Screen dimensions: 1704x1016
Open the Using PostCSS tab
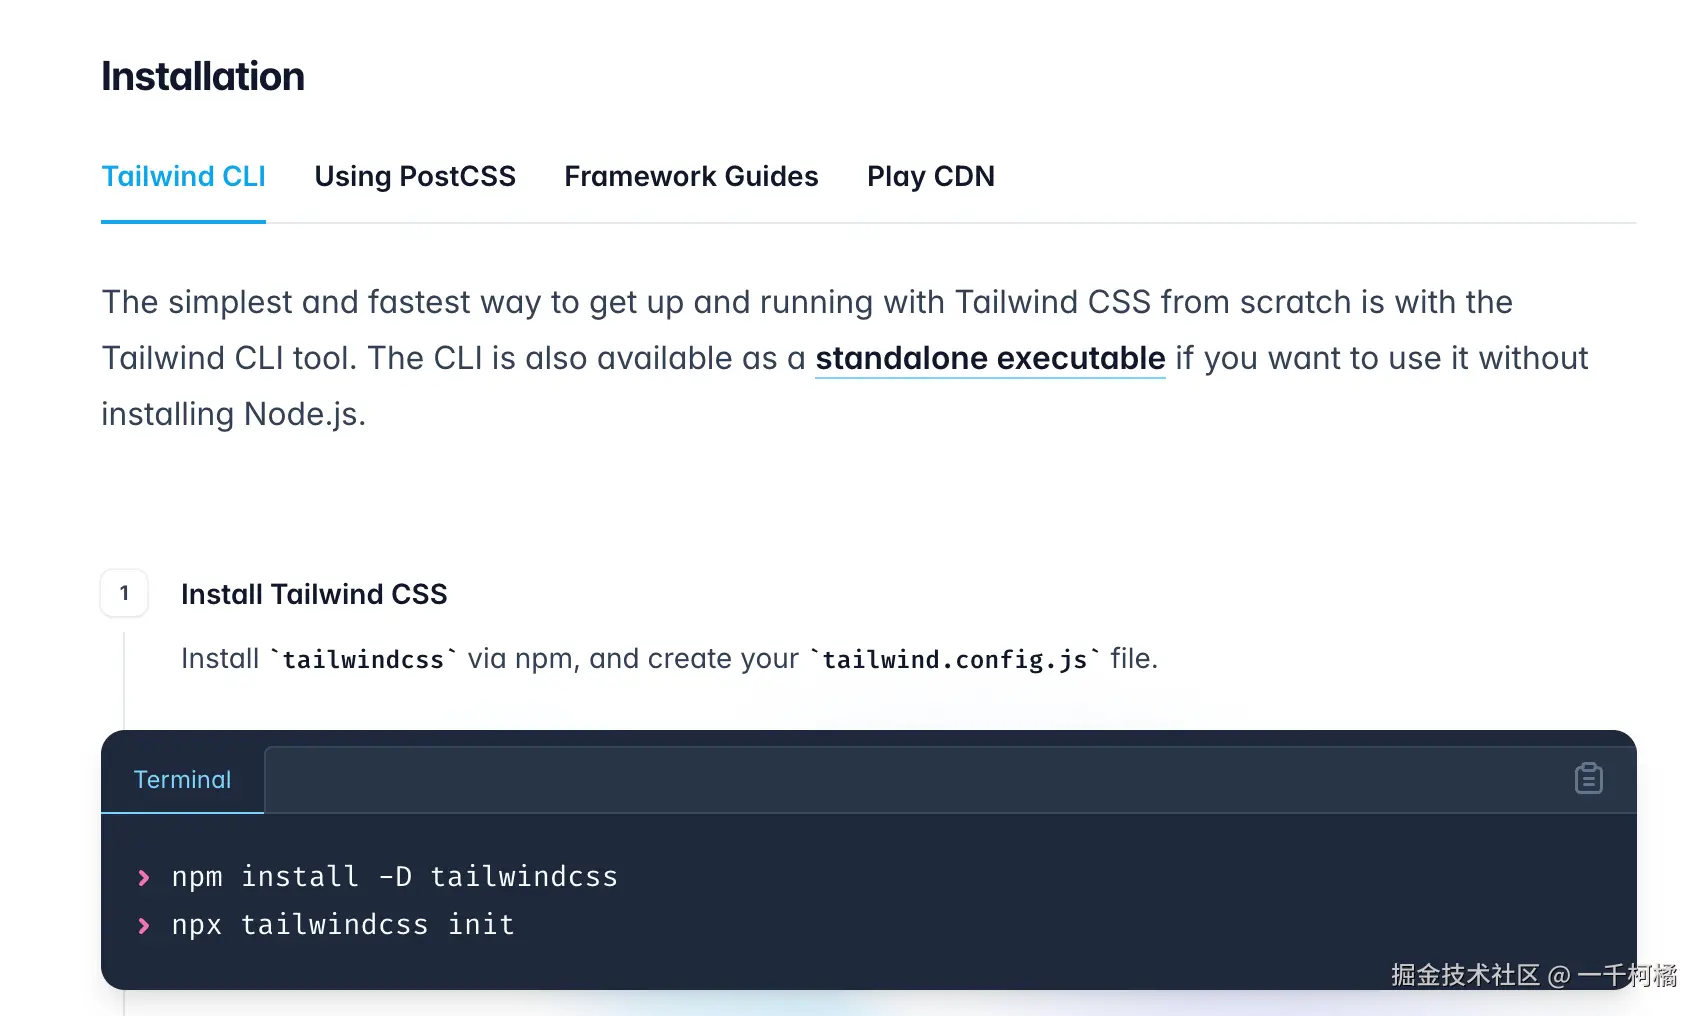click(415, 176)
